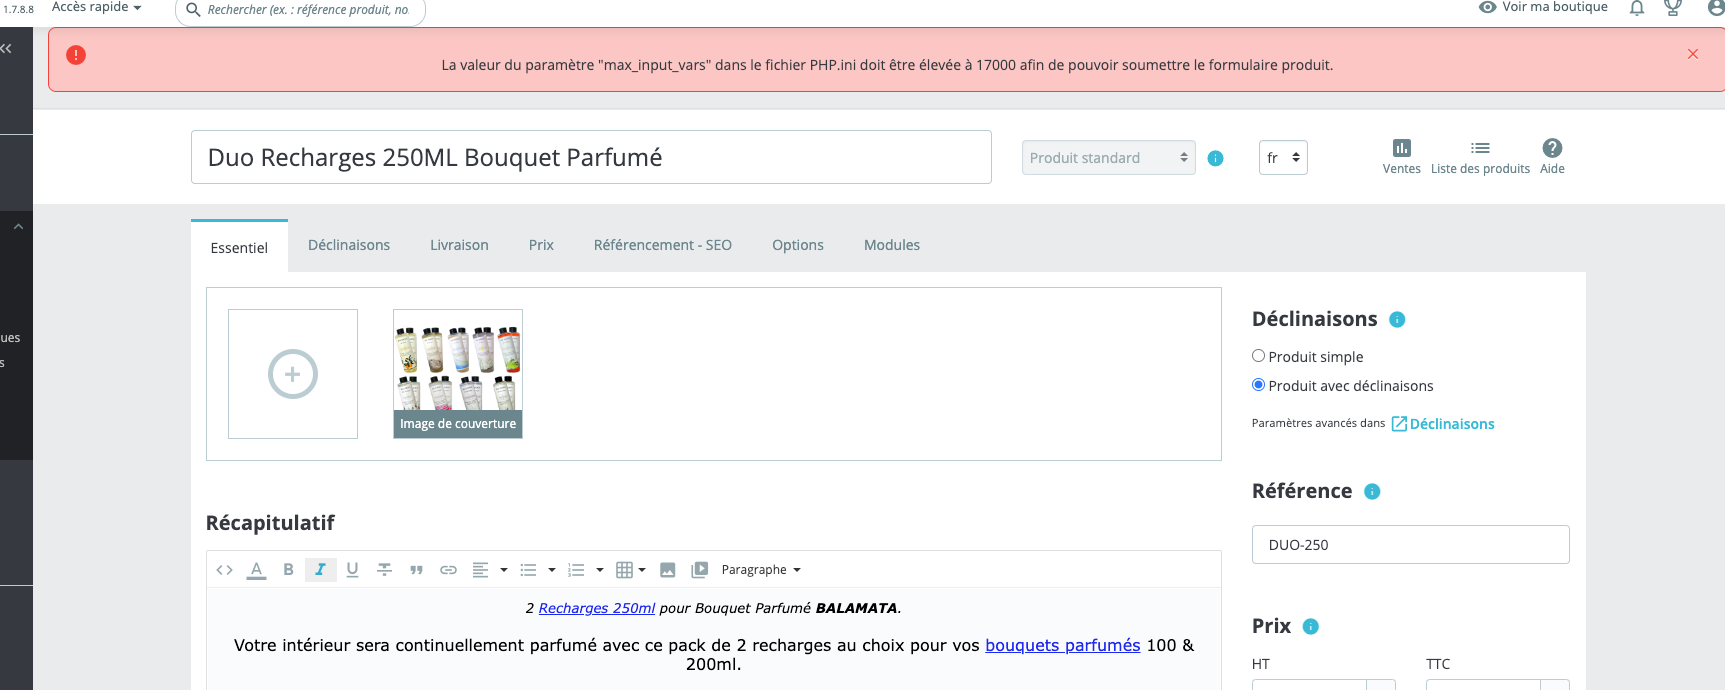This screenshot has height=690, width=1725.
Task: Click the Référence field DUO-250
Action: point(1410,545)
